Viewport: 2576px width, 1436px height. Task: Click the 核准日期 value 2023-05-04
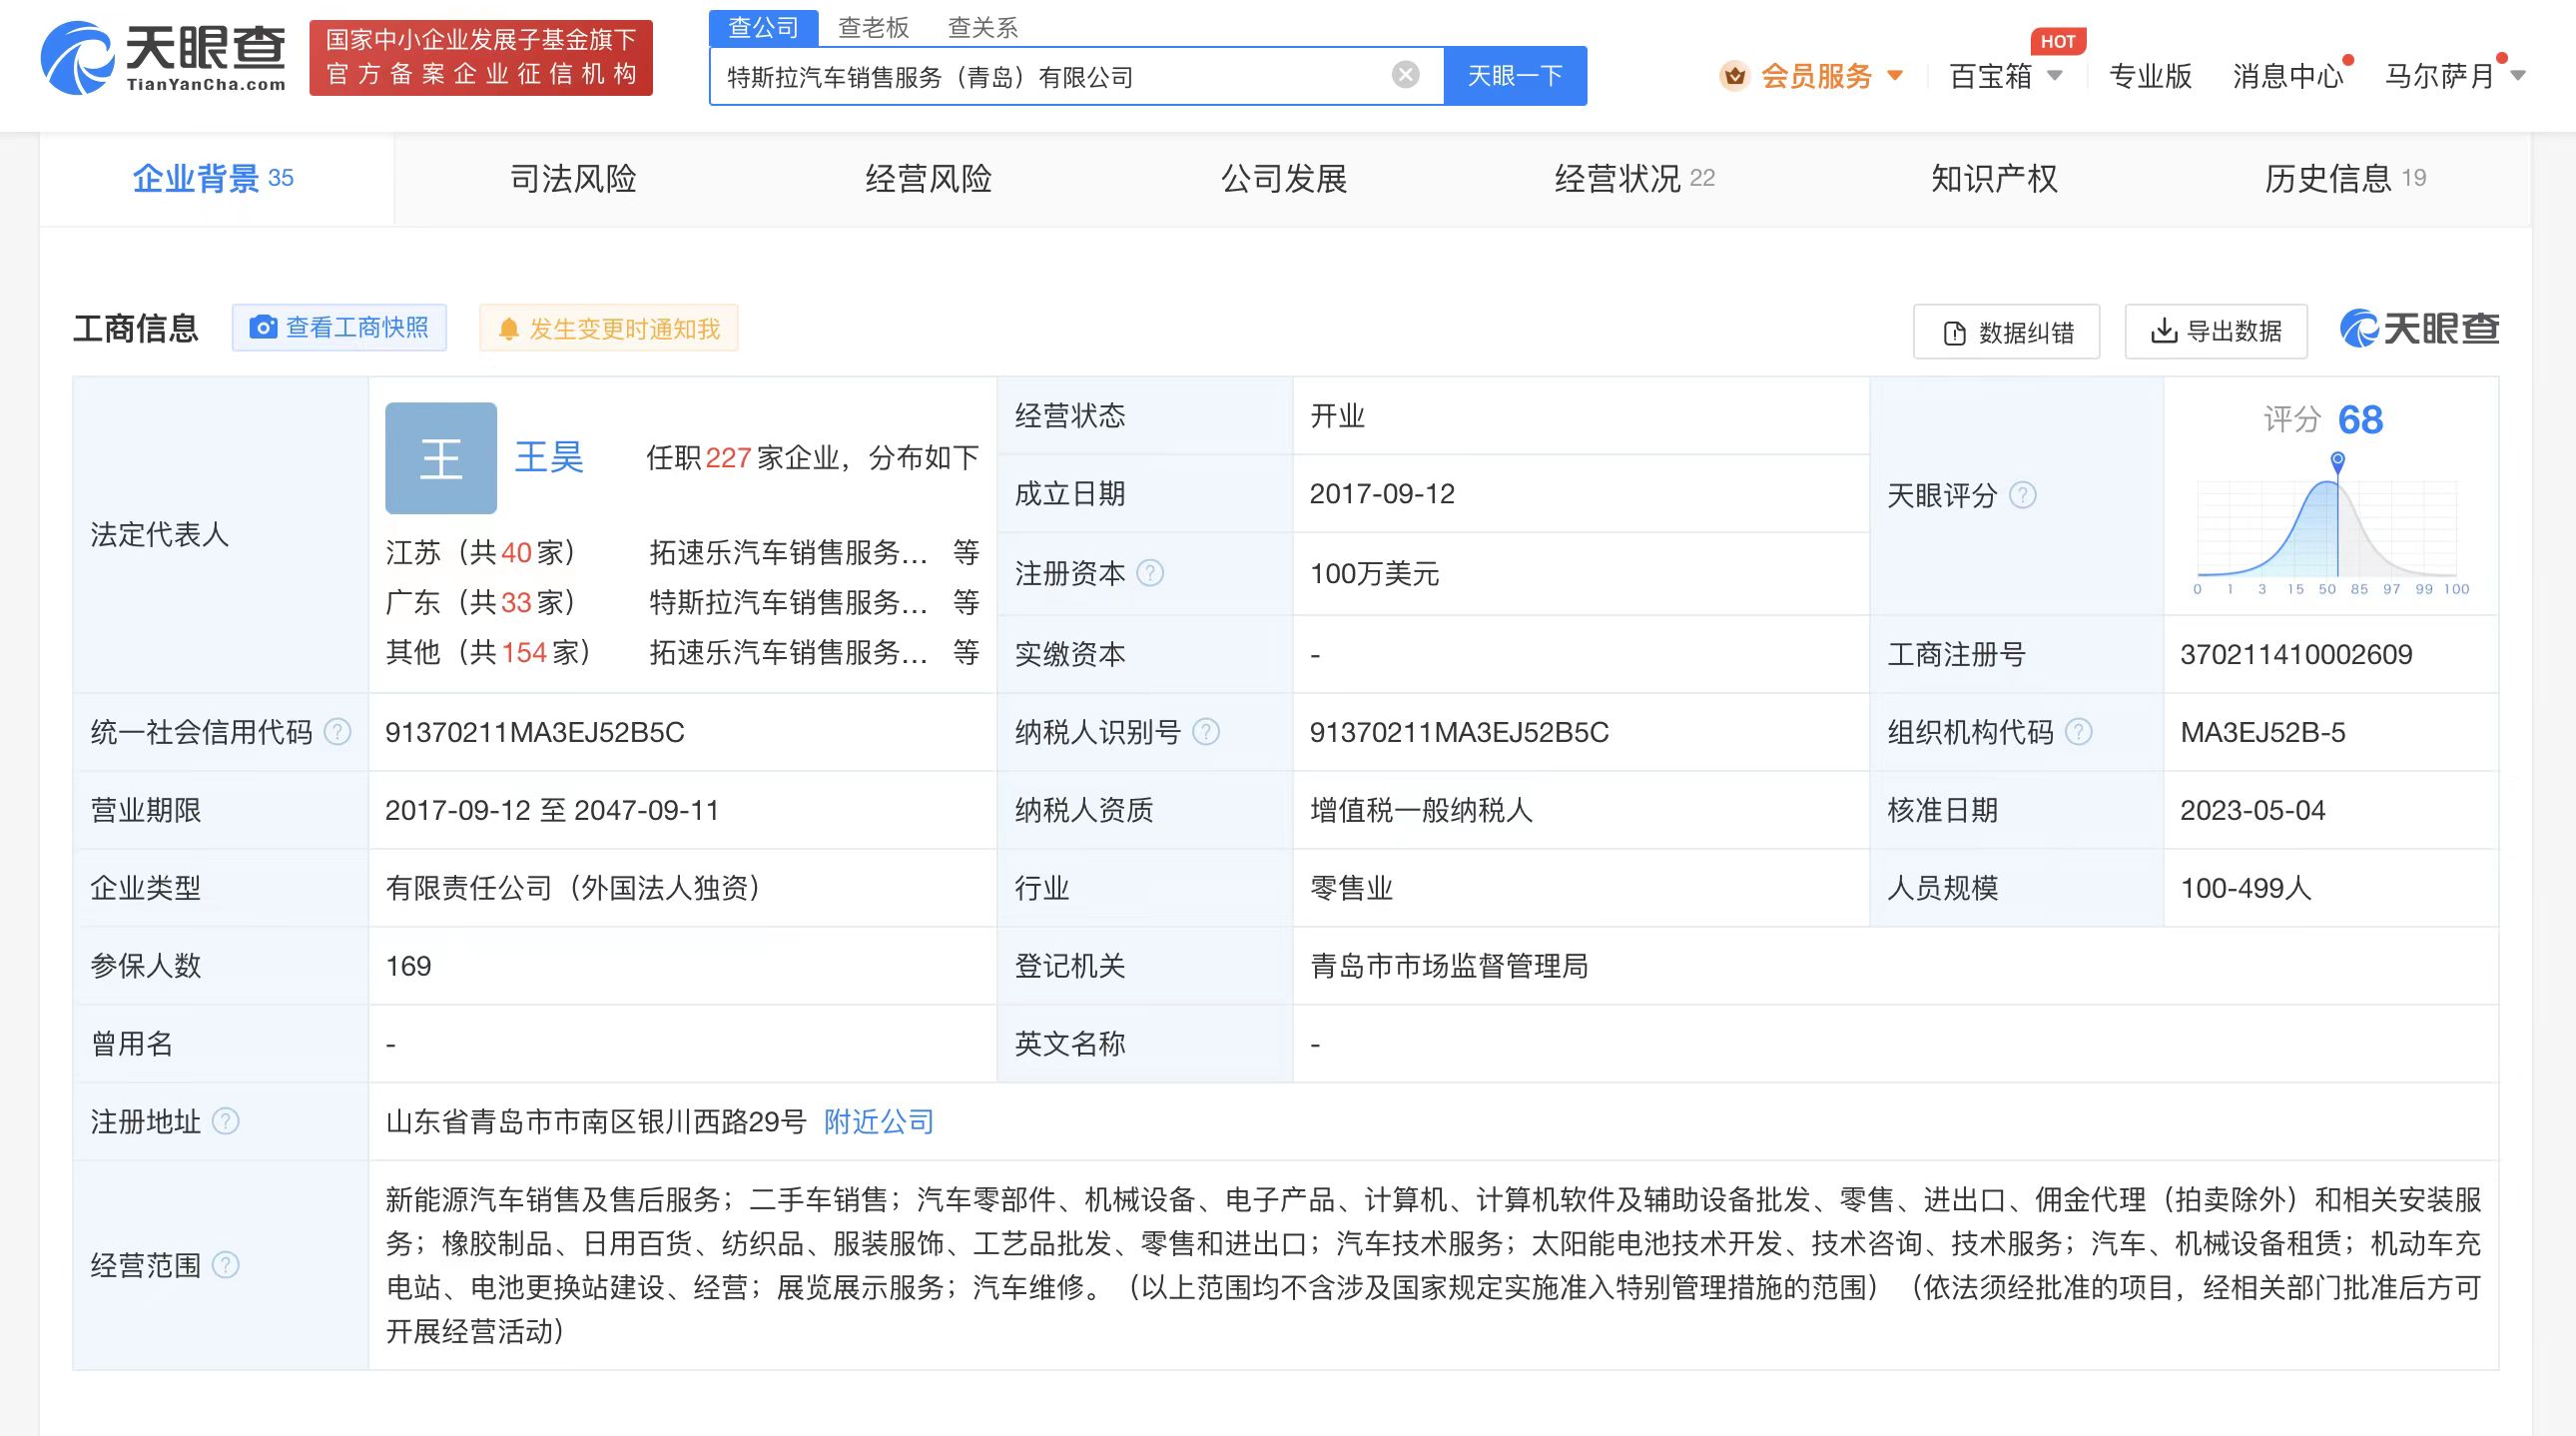click(2252, 810)
